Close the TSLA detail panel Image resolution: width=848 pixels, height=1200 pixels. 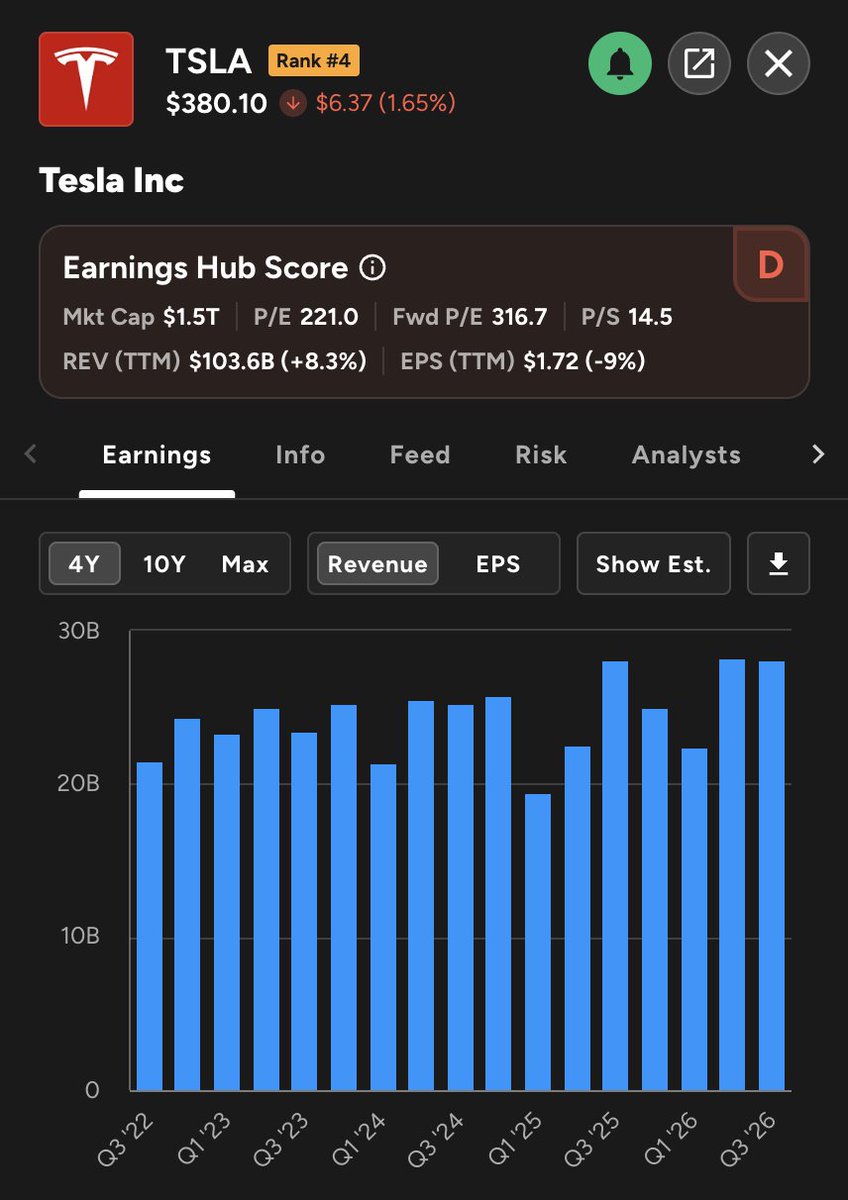[778, 64]
